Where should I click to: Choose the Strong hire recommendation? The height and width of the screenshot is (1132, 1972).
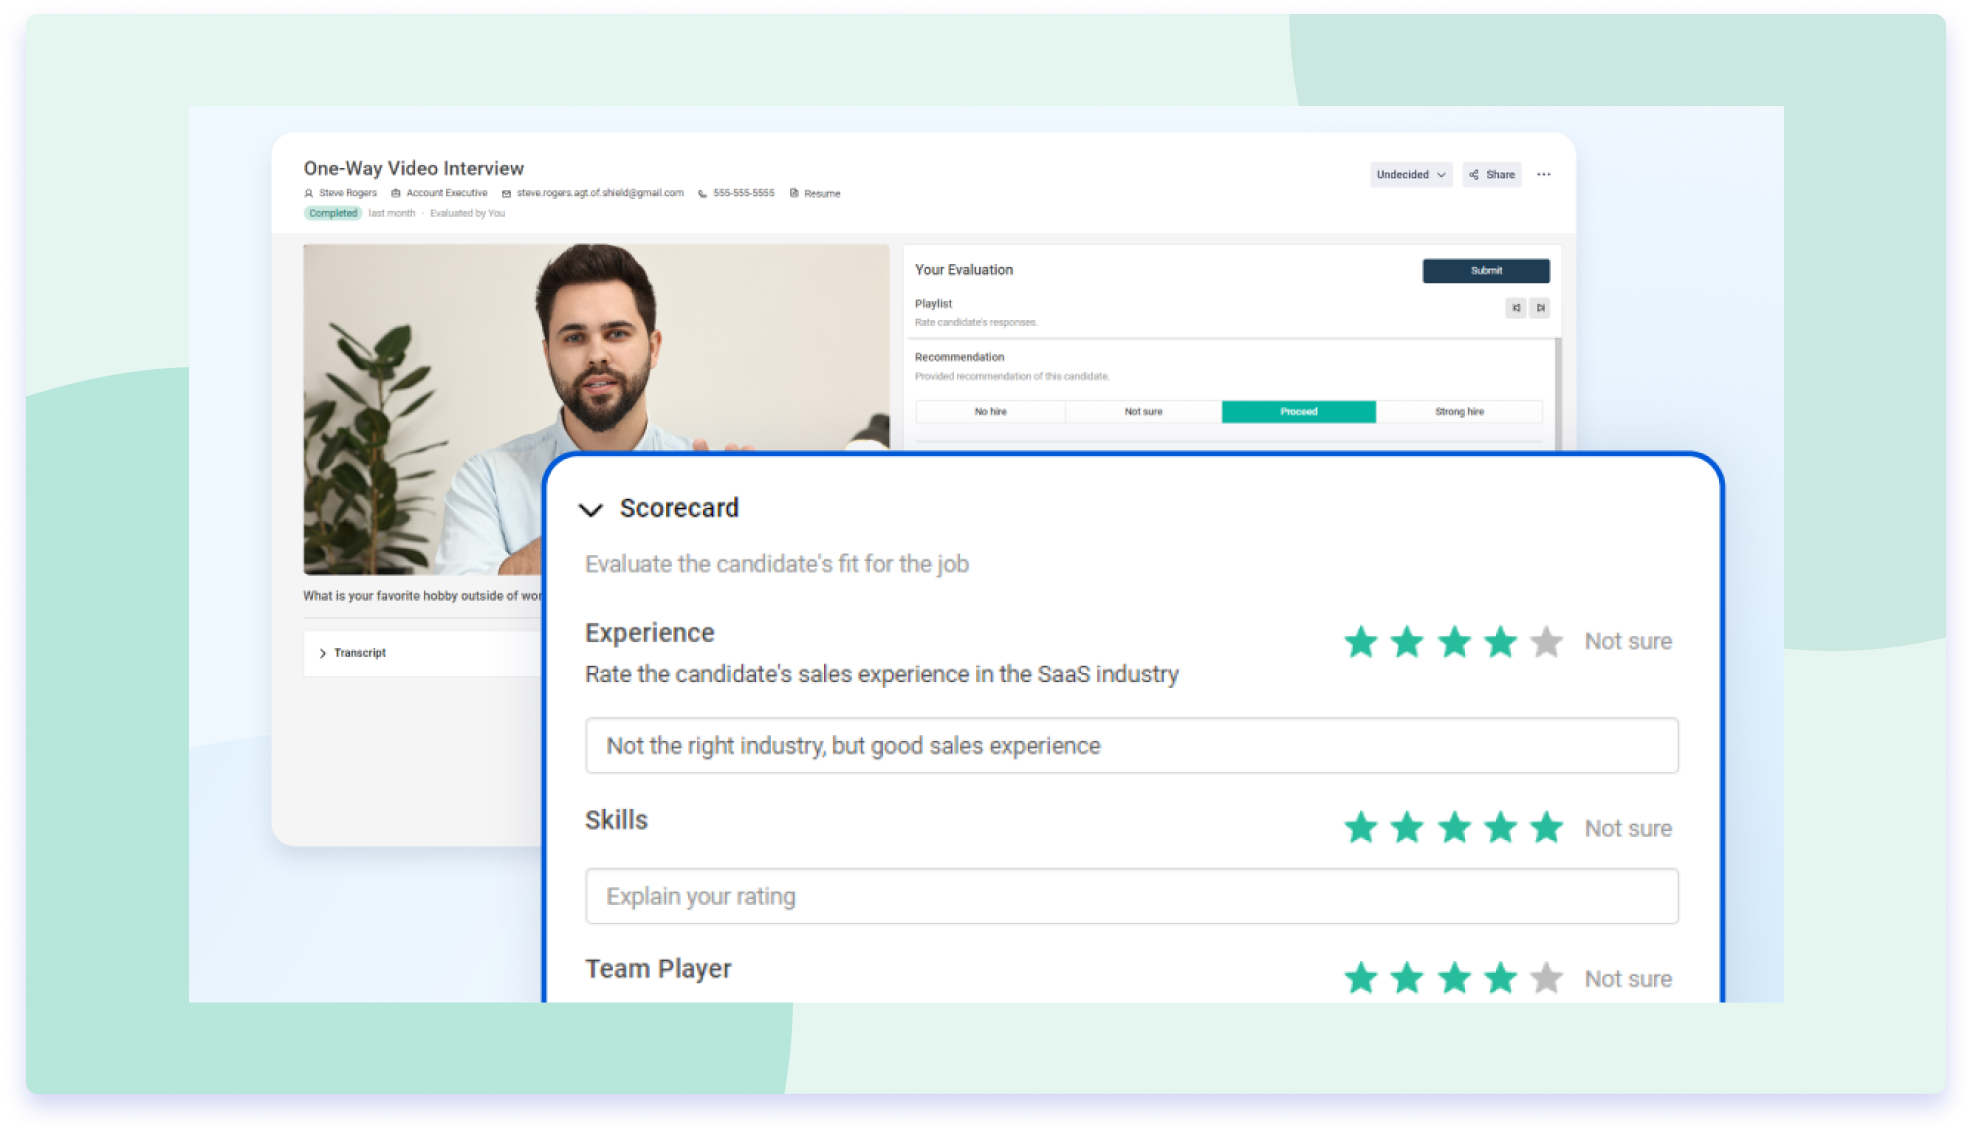tap(1459, 412)
